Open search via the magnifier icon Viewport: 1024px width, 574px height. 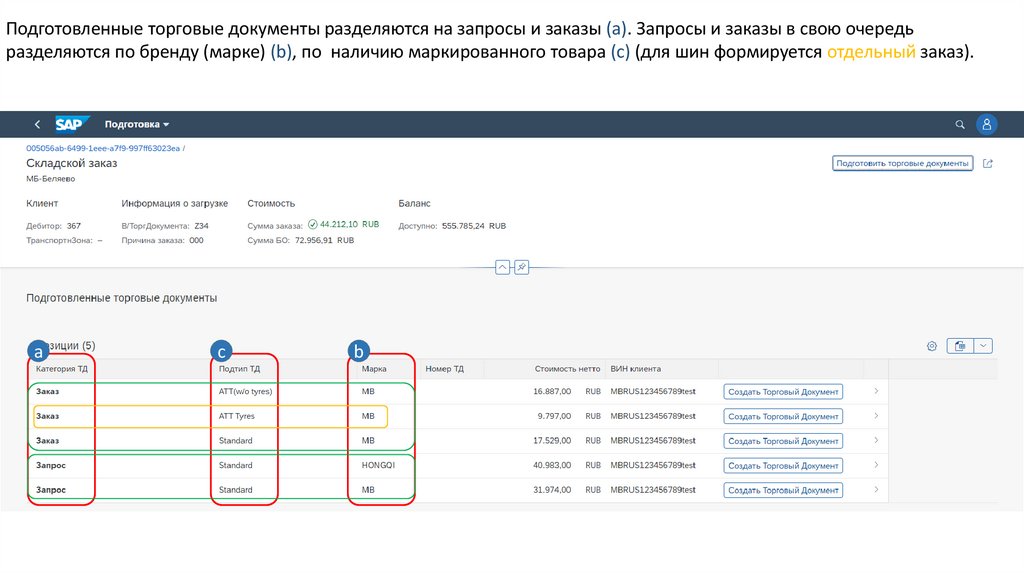tap(959, 124)
